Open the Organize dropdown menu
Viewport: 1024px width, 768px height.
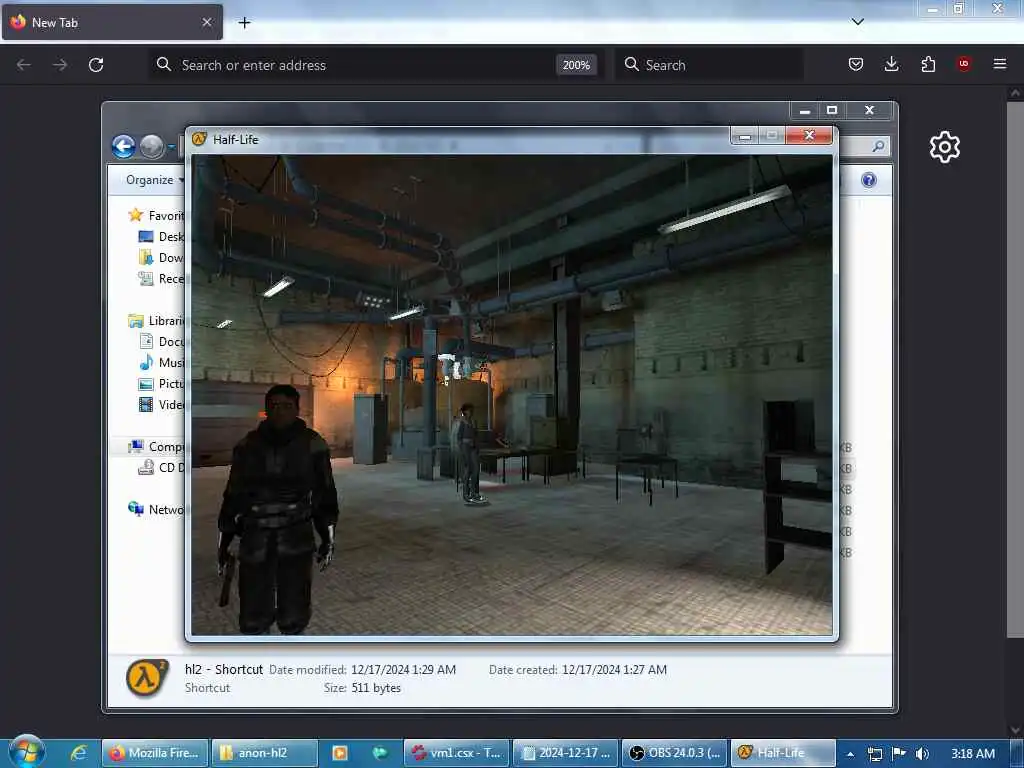[154, 180]
